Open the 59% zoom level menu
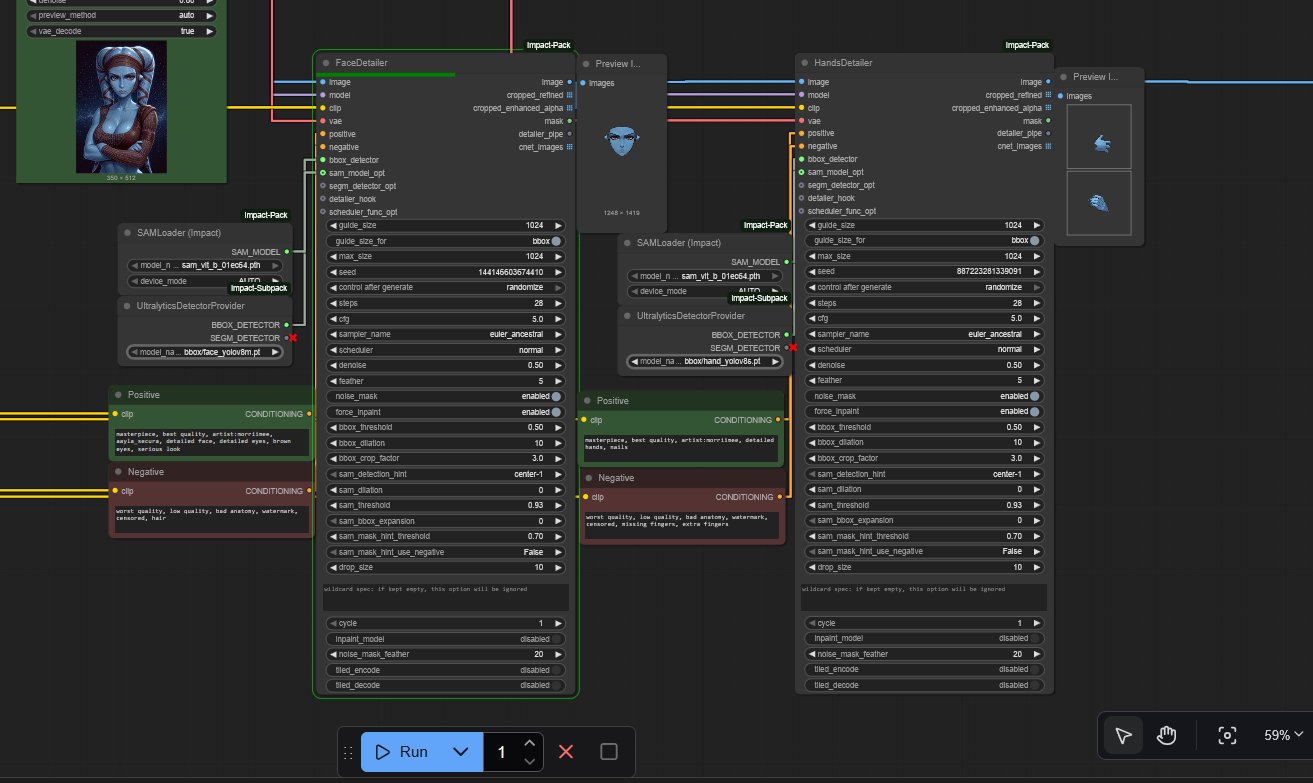Screen dimensions: 1313x783 [x=1283, y=735]
